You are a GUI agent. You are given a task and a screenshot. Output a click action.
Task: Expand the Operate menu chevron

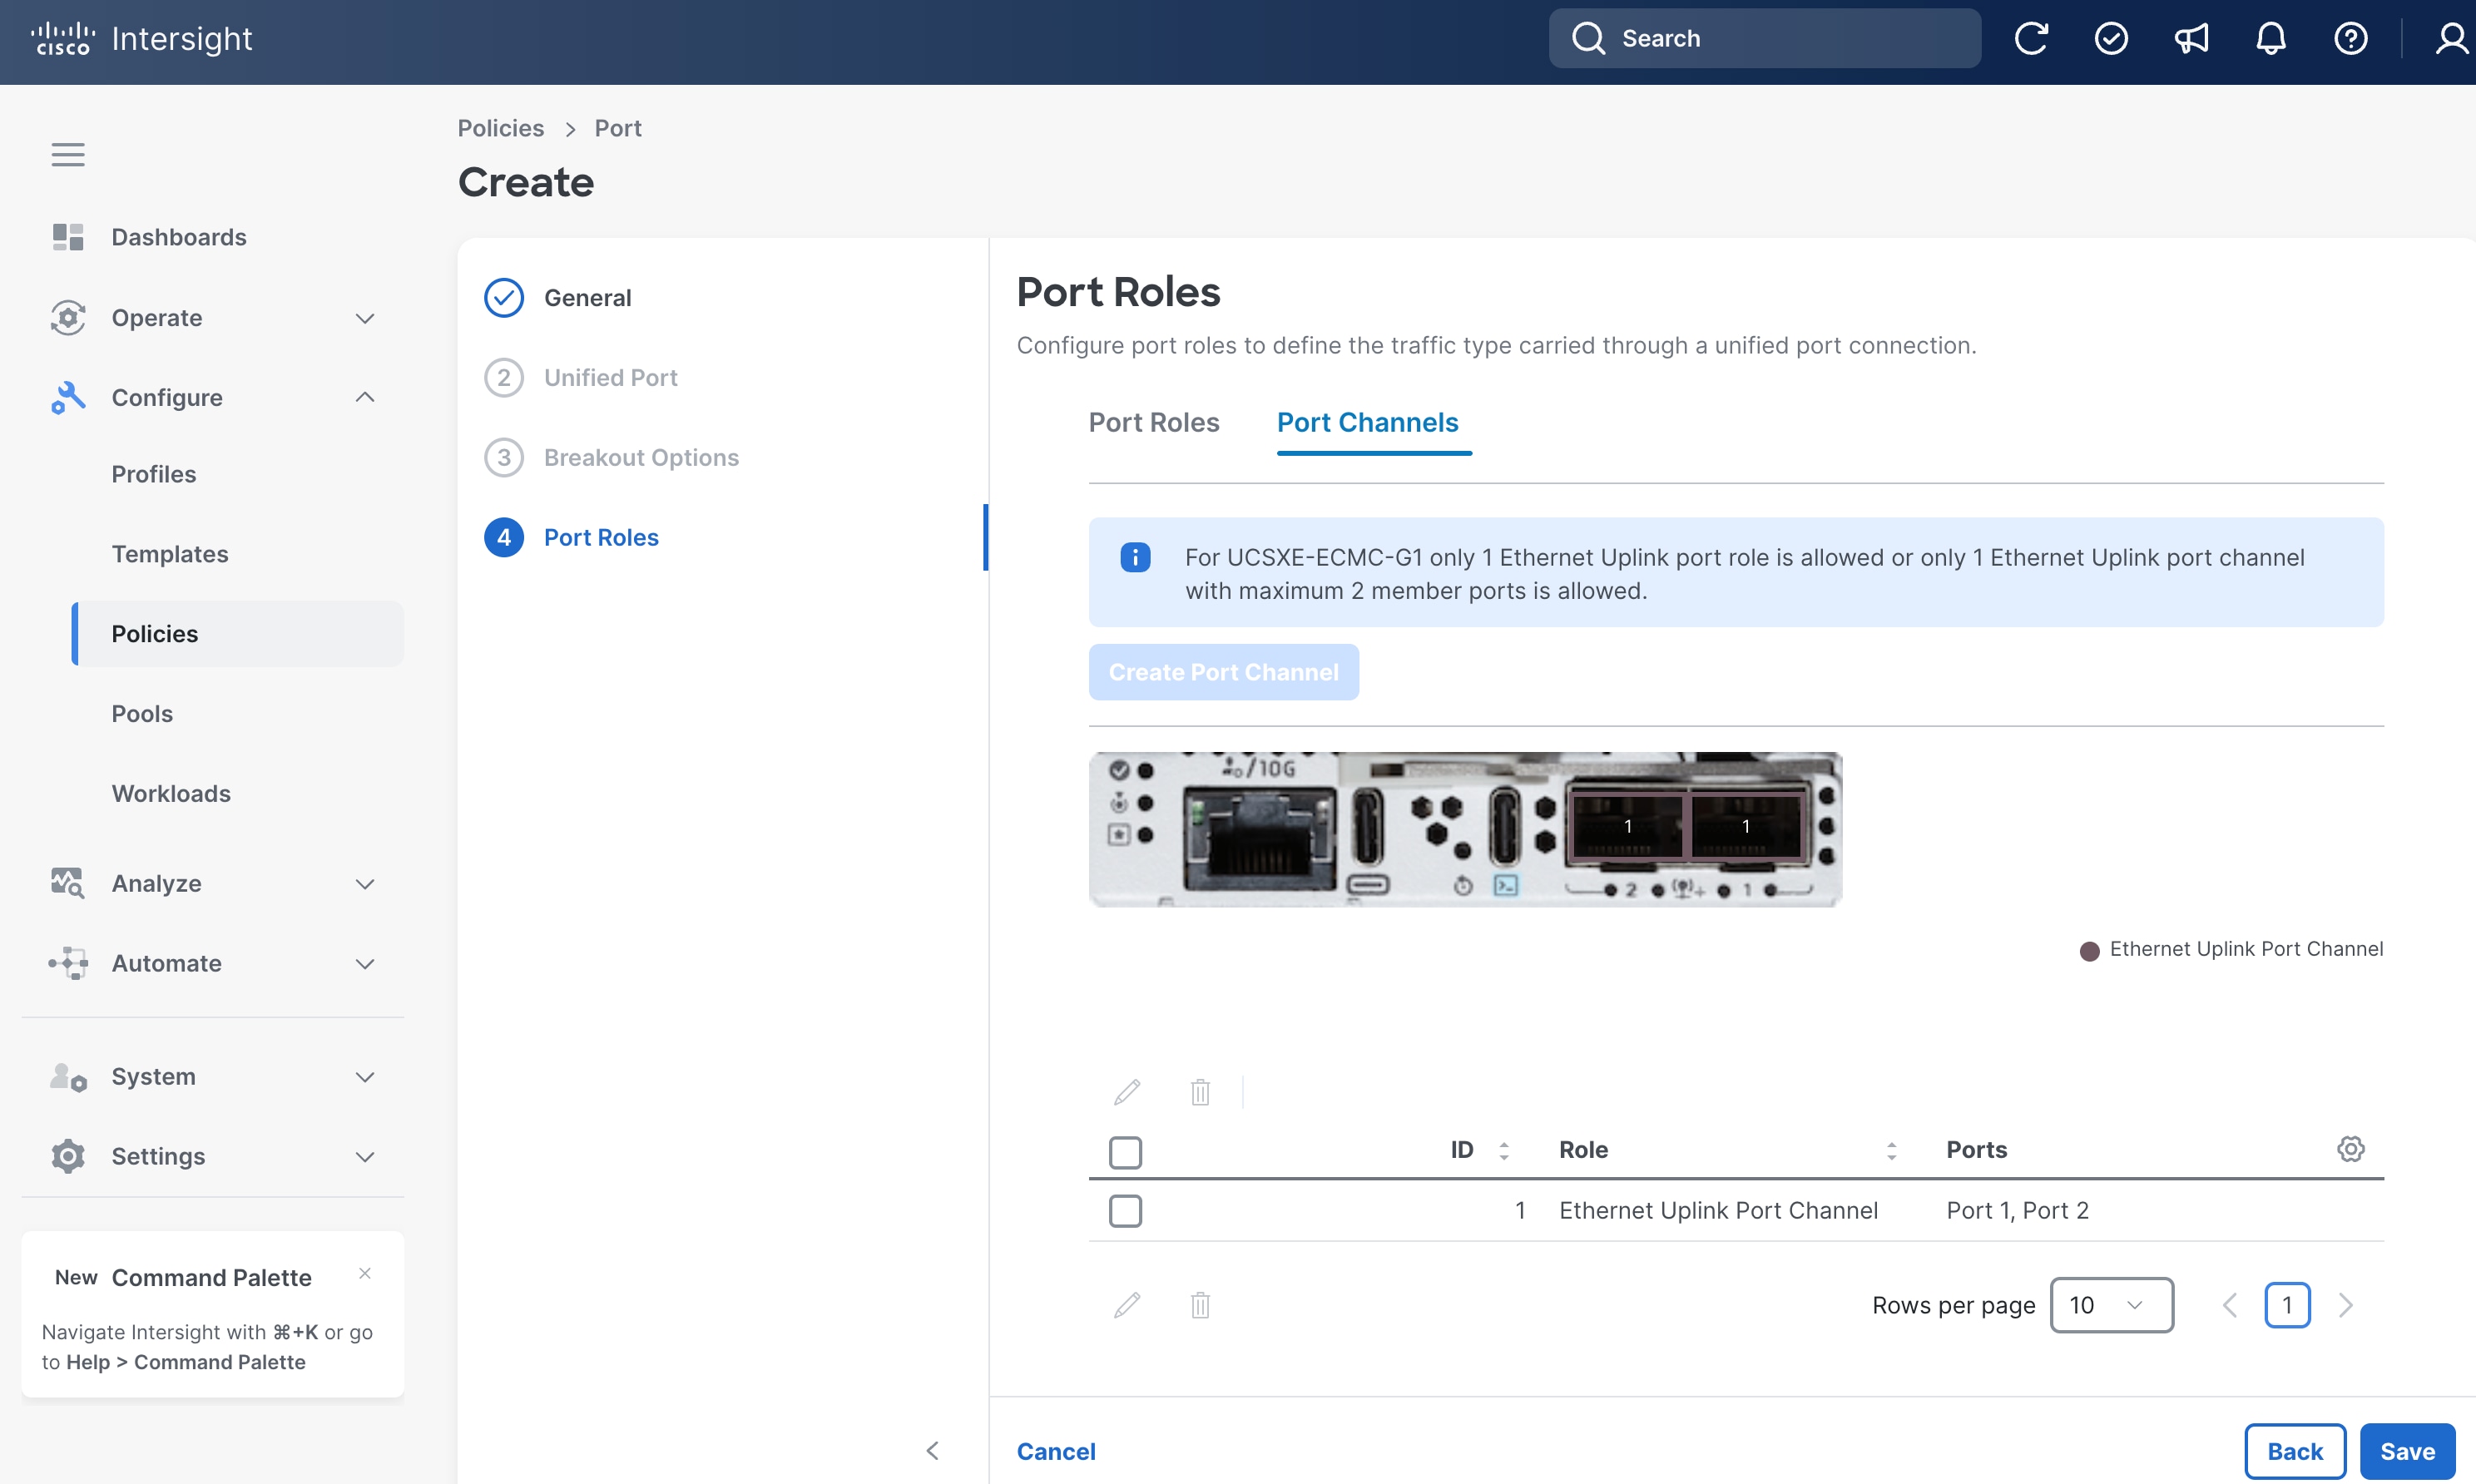click(365, 318)
